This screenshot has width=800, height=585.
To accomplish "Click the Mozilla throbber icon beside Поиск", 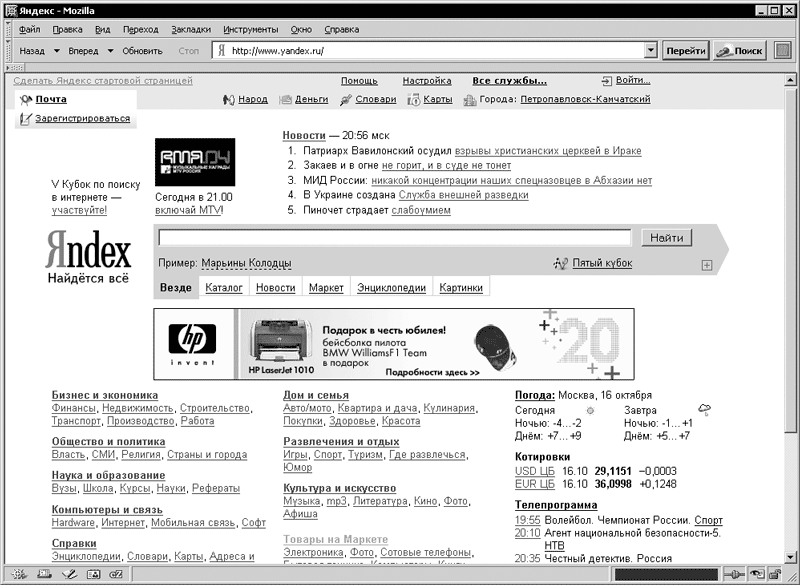I will click(783, 50).
